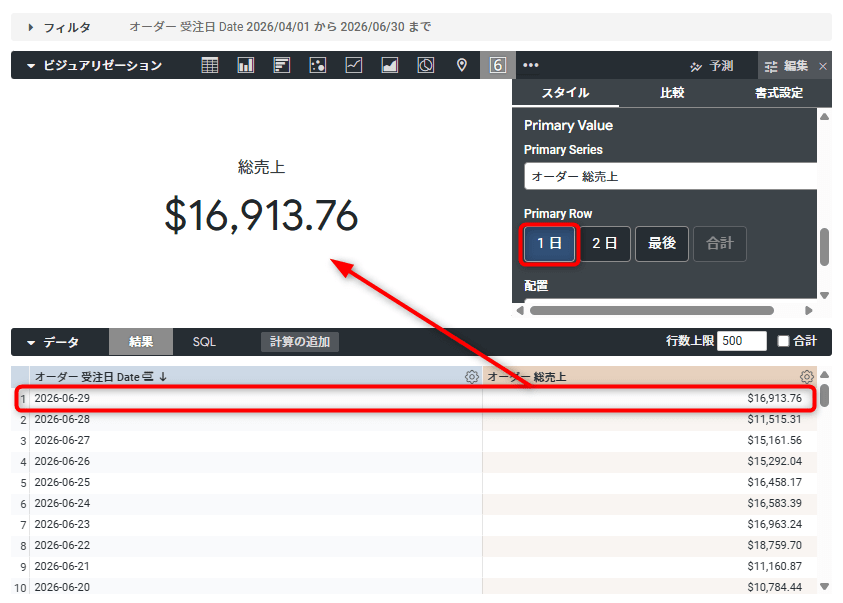Collapse the ビジュアリゼーション section
This screenshot has height=603, width=843.
coord(31,66)
